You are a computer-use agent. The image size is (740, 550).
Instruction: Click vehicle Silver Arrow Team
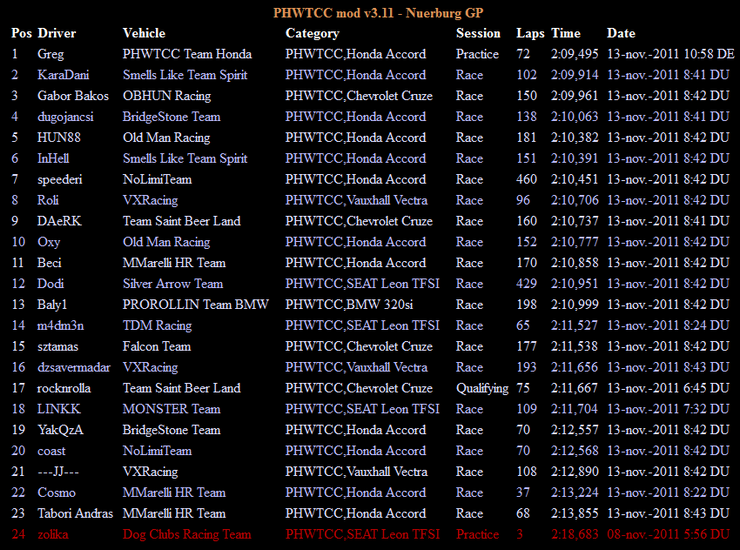[x=173, y=284]
